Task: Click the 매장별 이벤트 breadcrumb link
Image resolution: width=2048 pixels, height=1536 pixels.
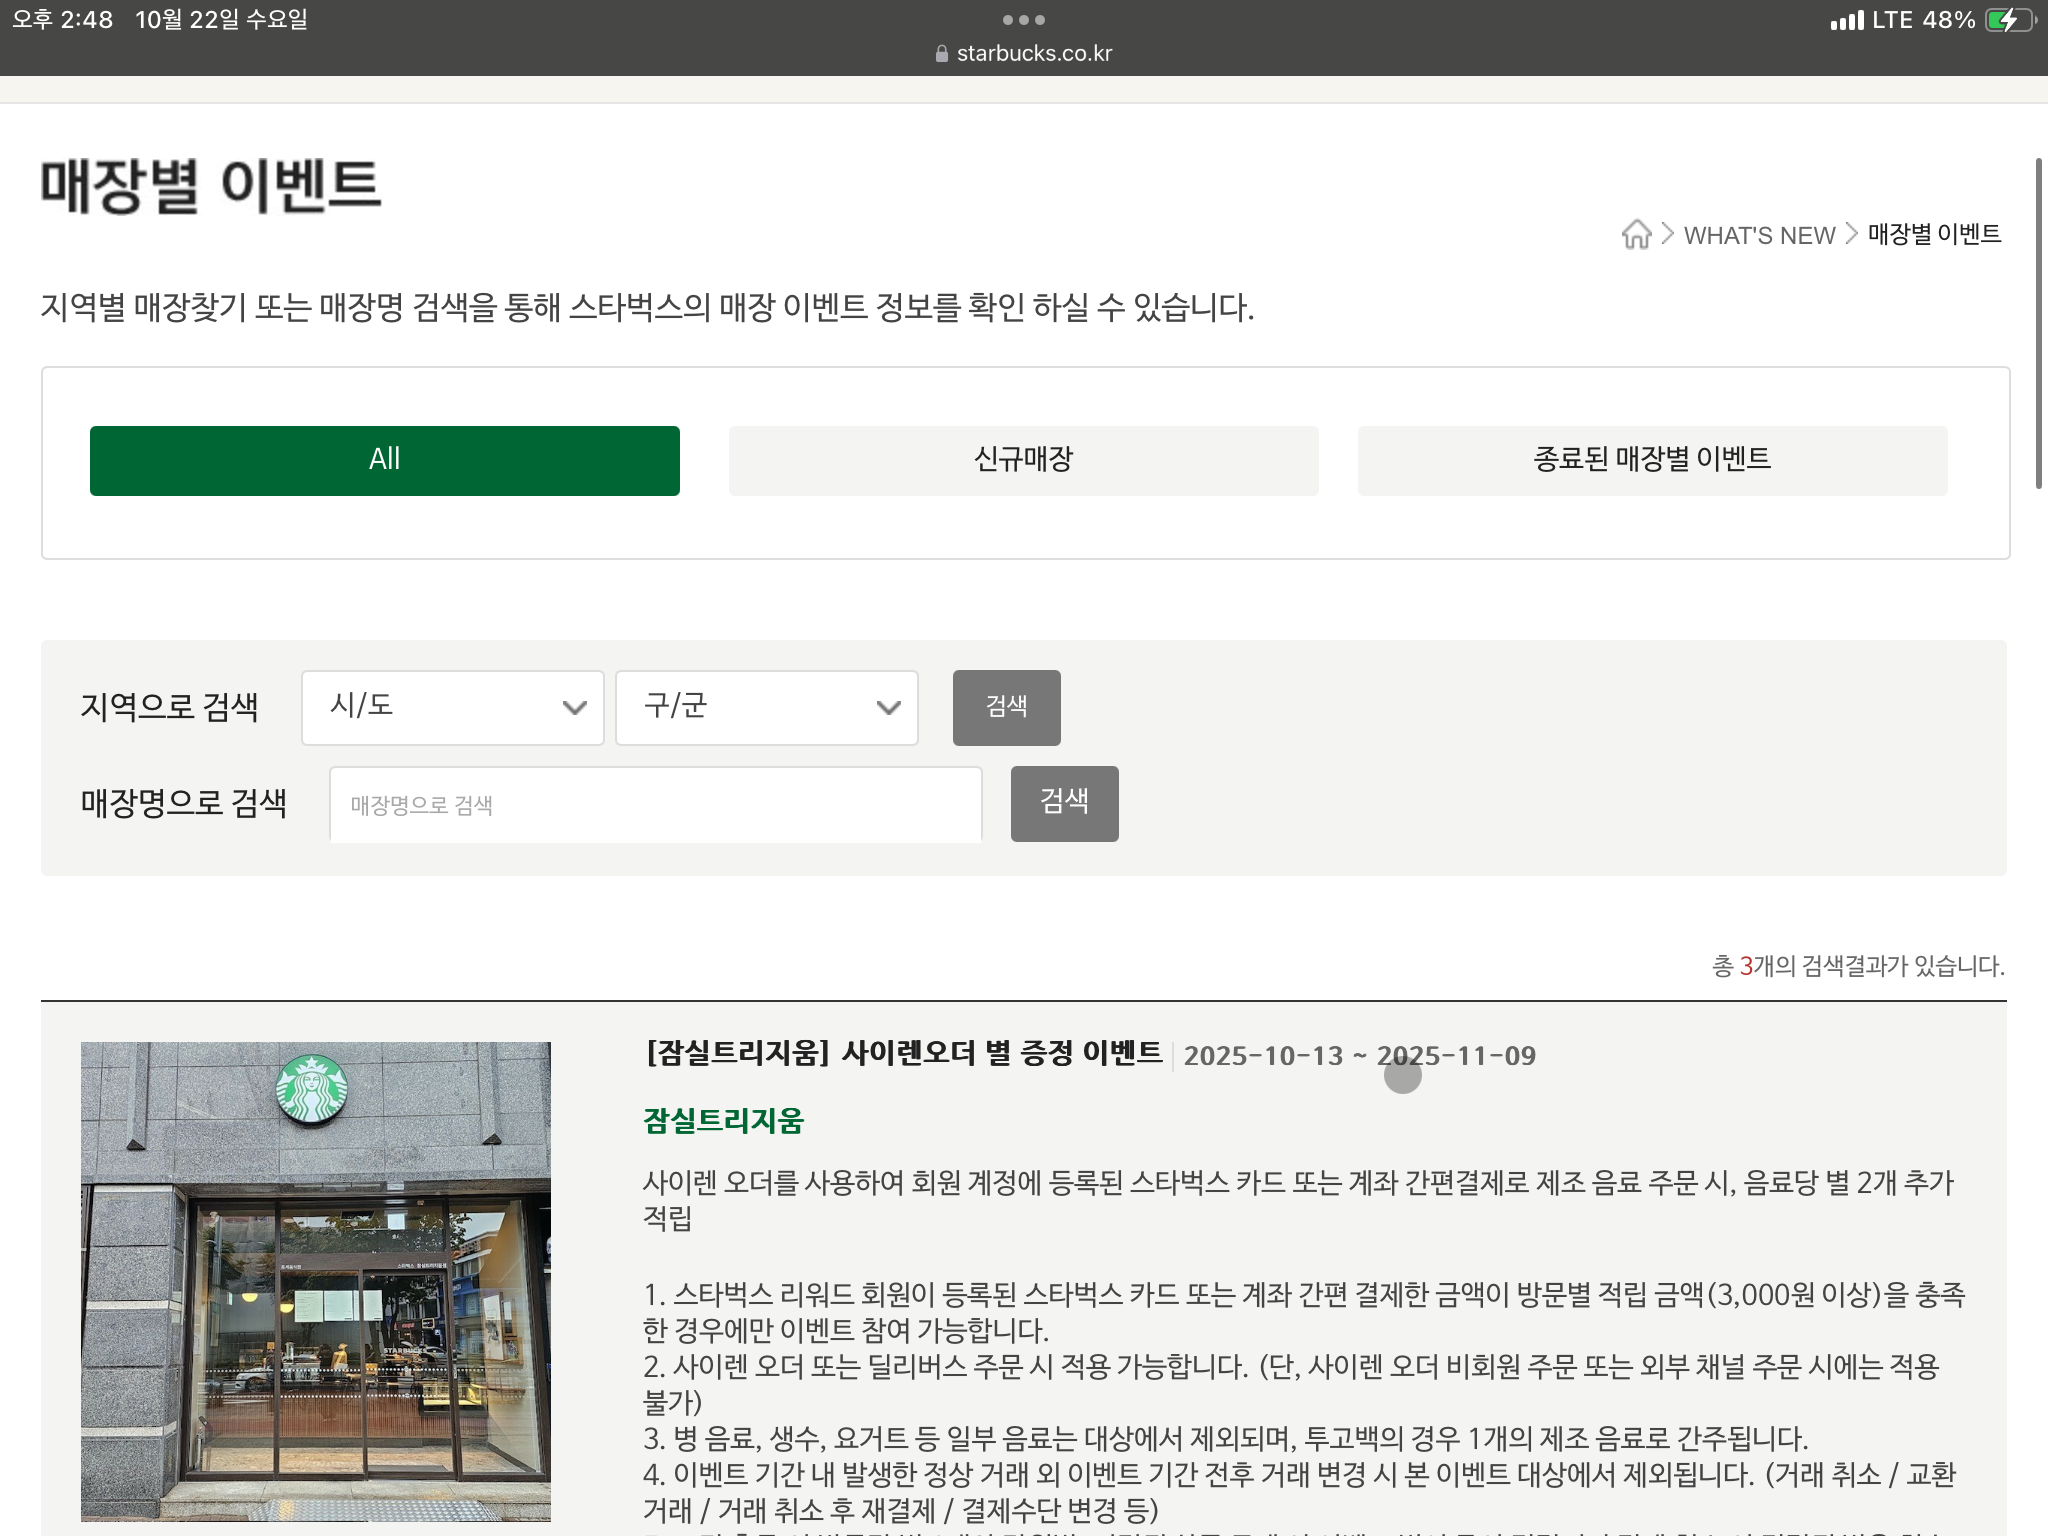Action: point(1934,234)
